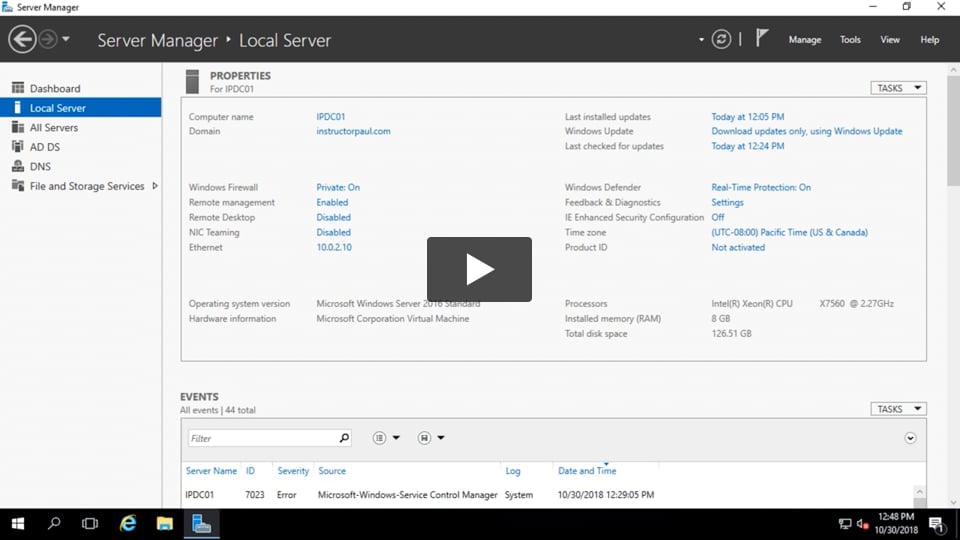Expand the Events section chevron
Image resolution: width=960 pixels, height=540 pixels.
[x=910, y=438]
